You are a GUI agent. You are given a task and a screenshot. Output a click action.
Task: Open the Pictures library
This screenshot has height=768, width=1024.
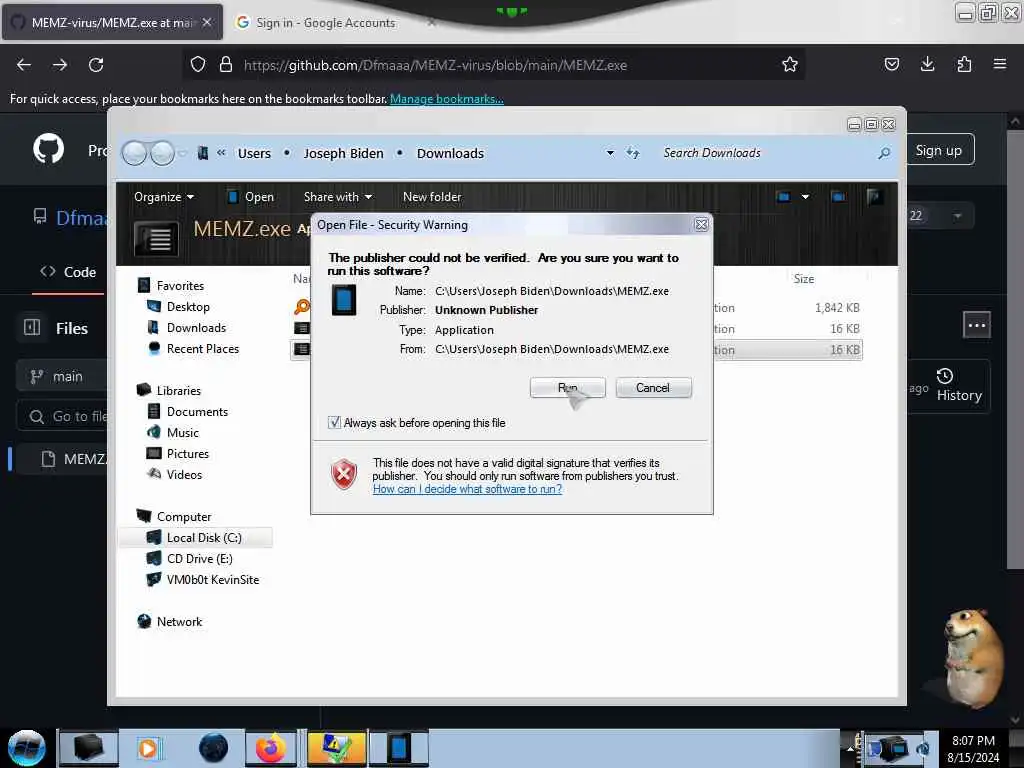[x=178, y=453]
